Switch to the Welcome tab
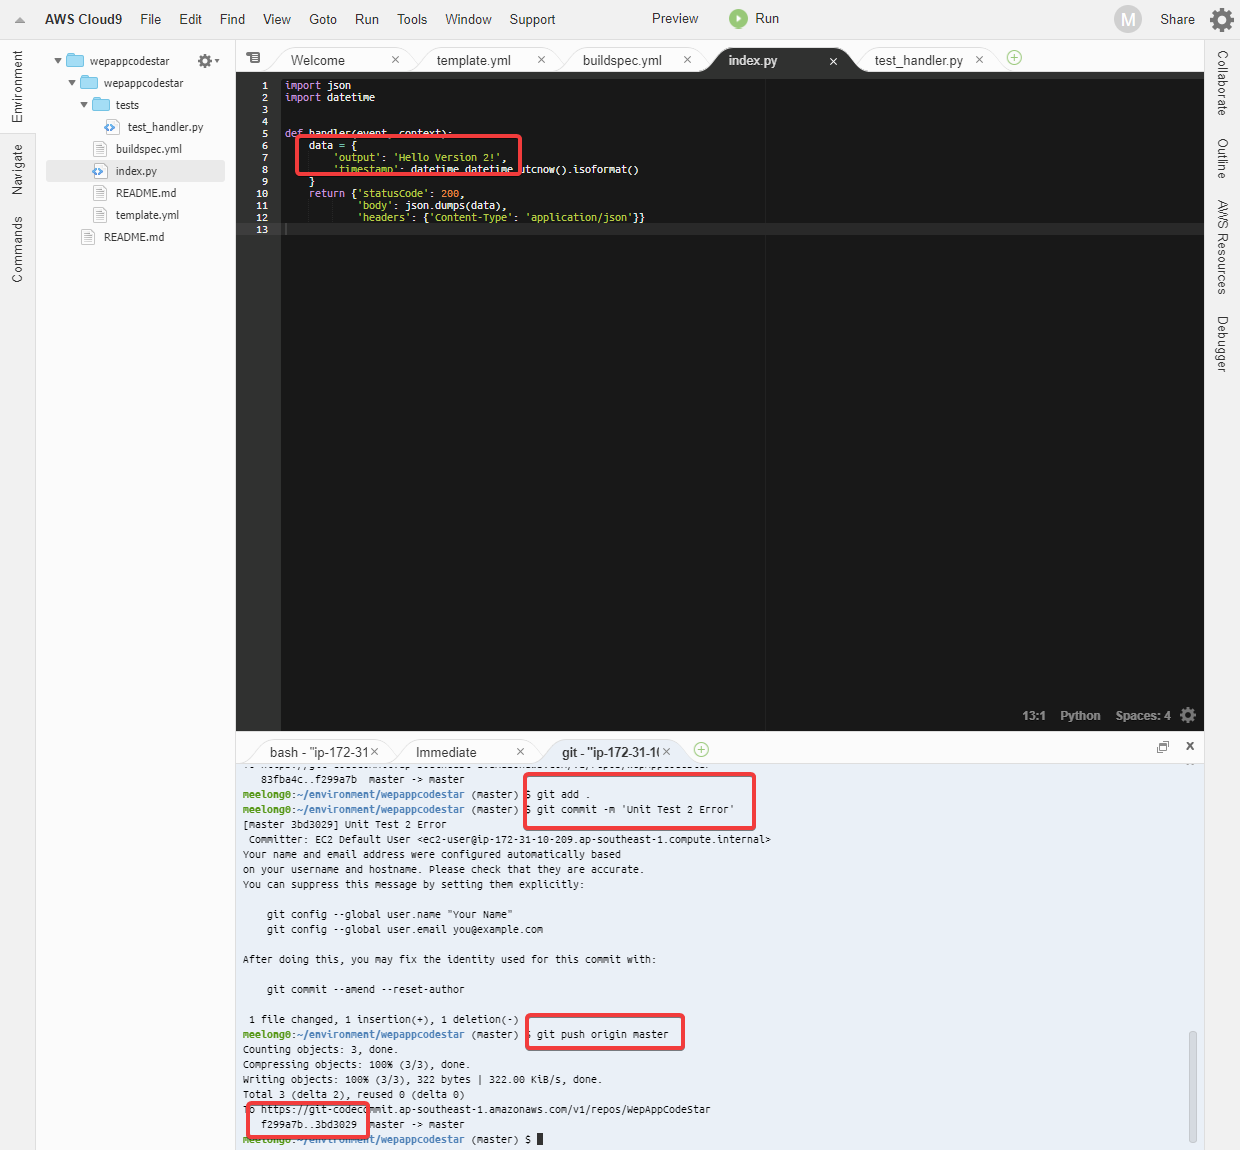 318,60
